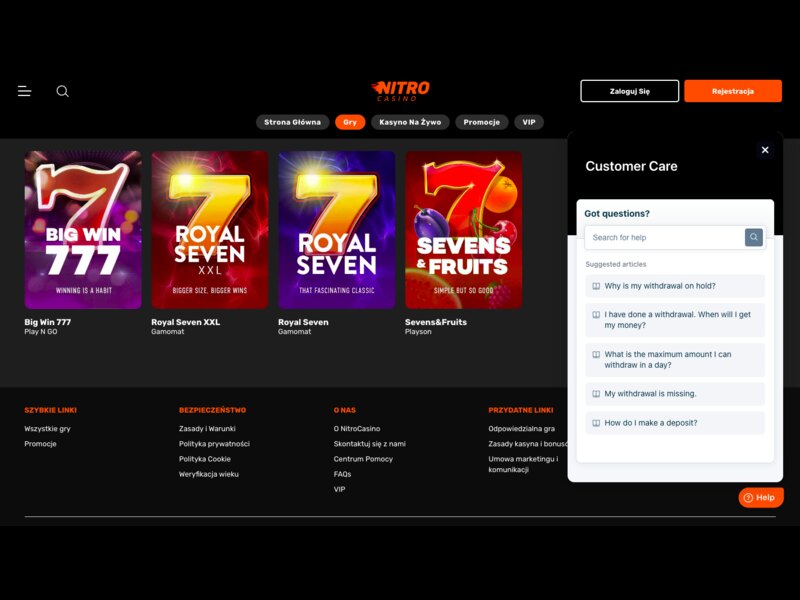Viewport: 800px width, 600px height.
Task: Open the hamburger navigation menu
Action: click(x=24, y=91)
